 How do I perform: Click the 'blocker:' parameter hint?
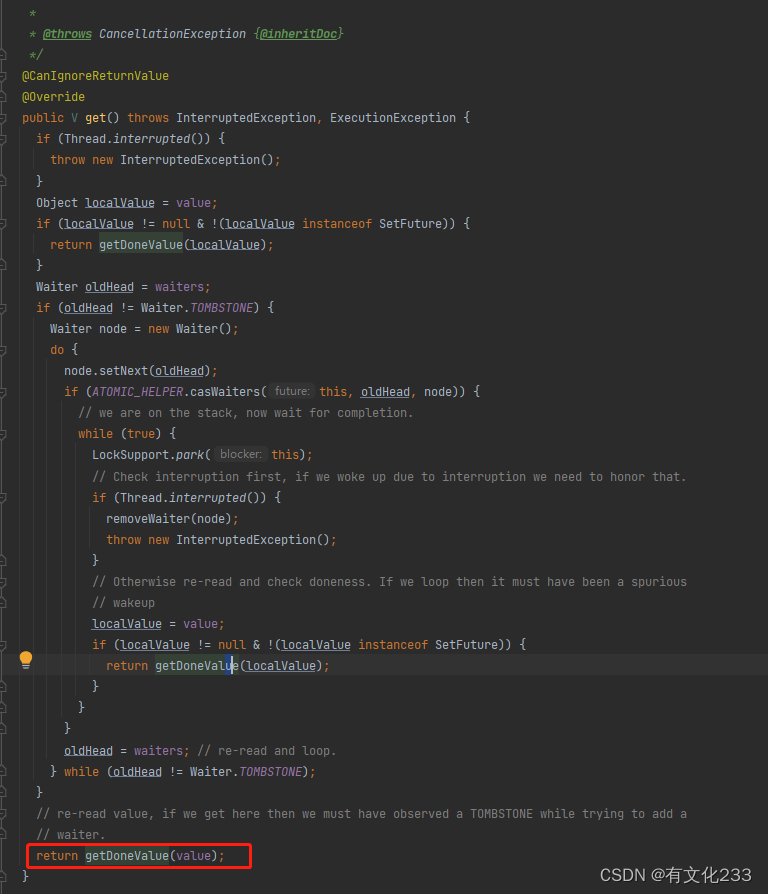click(x=241, y=454)
